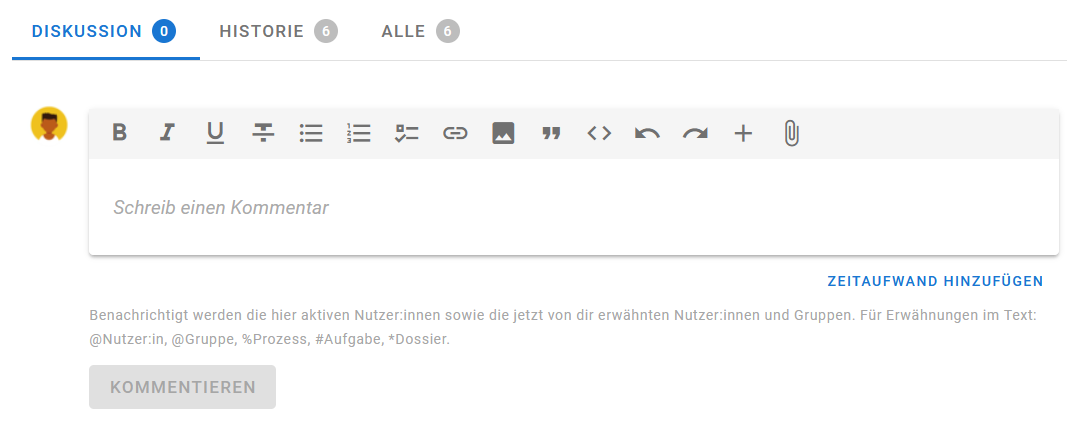Viewport: 1067px width, 442px height.
Task: Insert a code block
Action: pos(599,133)
